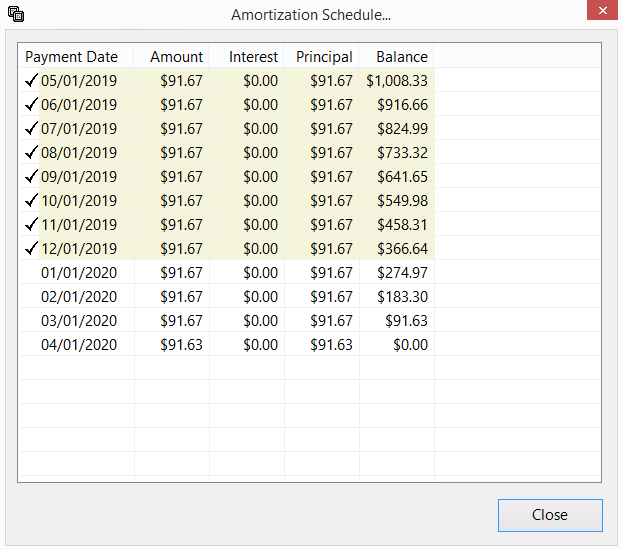Click the checkmark beside 05/01/2019 payment
Viewport: 623px width, 550px height.
[x=32, y=81]
